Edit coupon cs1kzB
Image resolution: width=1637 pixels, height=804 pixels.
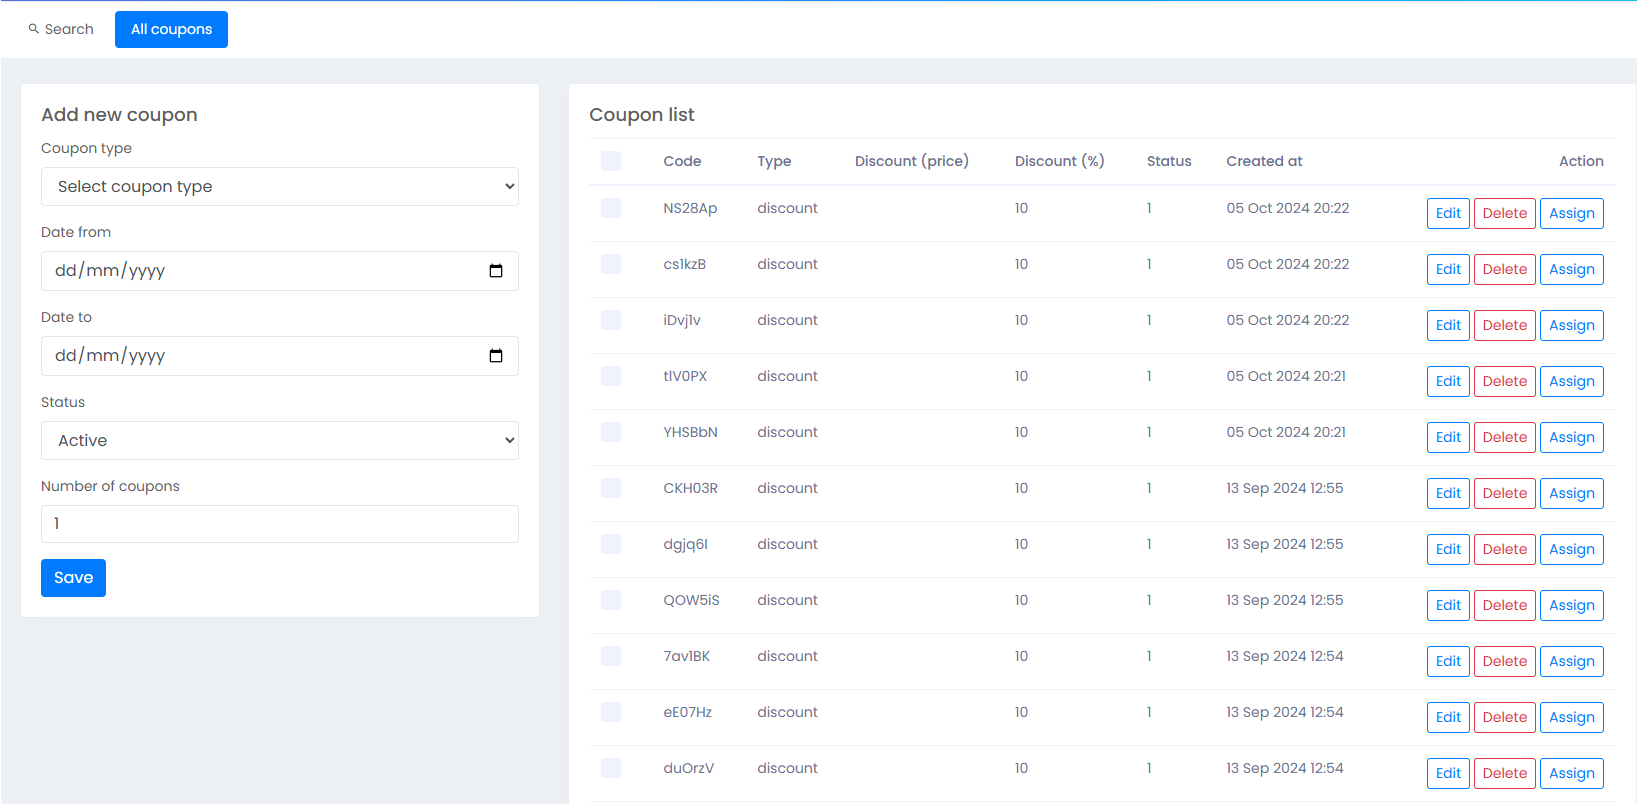[1448, 269]
